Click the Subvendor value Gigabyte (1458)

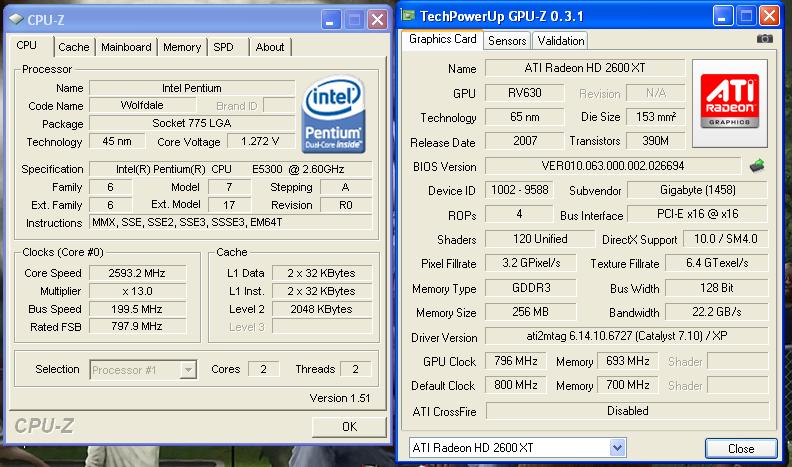click(698, 190)
